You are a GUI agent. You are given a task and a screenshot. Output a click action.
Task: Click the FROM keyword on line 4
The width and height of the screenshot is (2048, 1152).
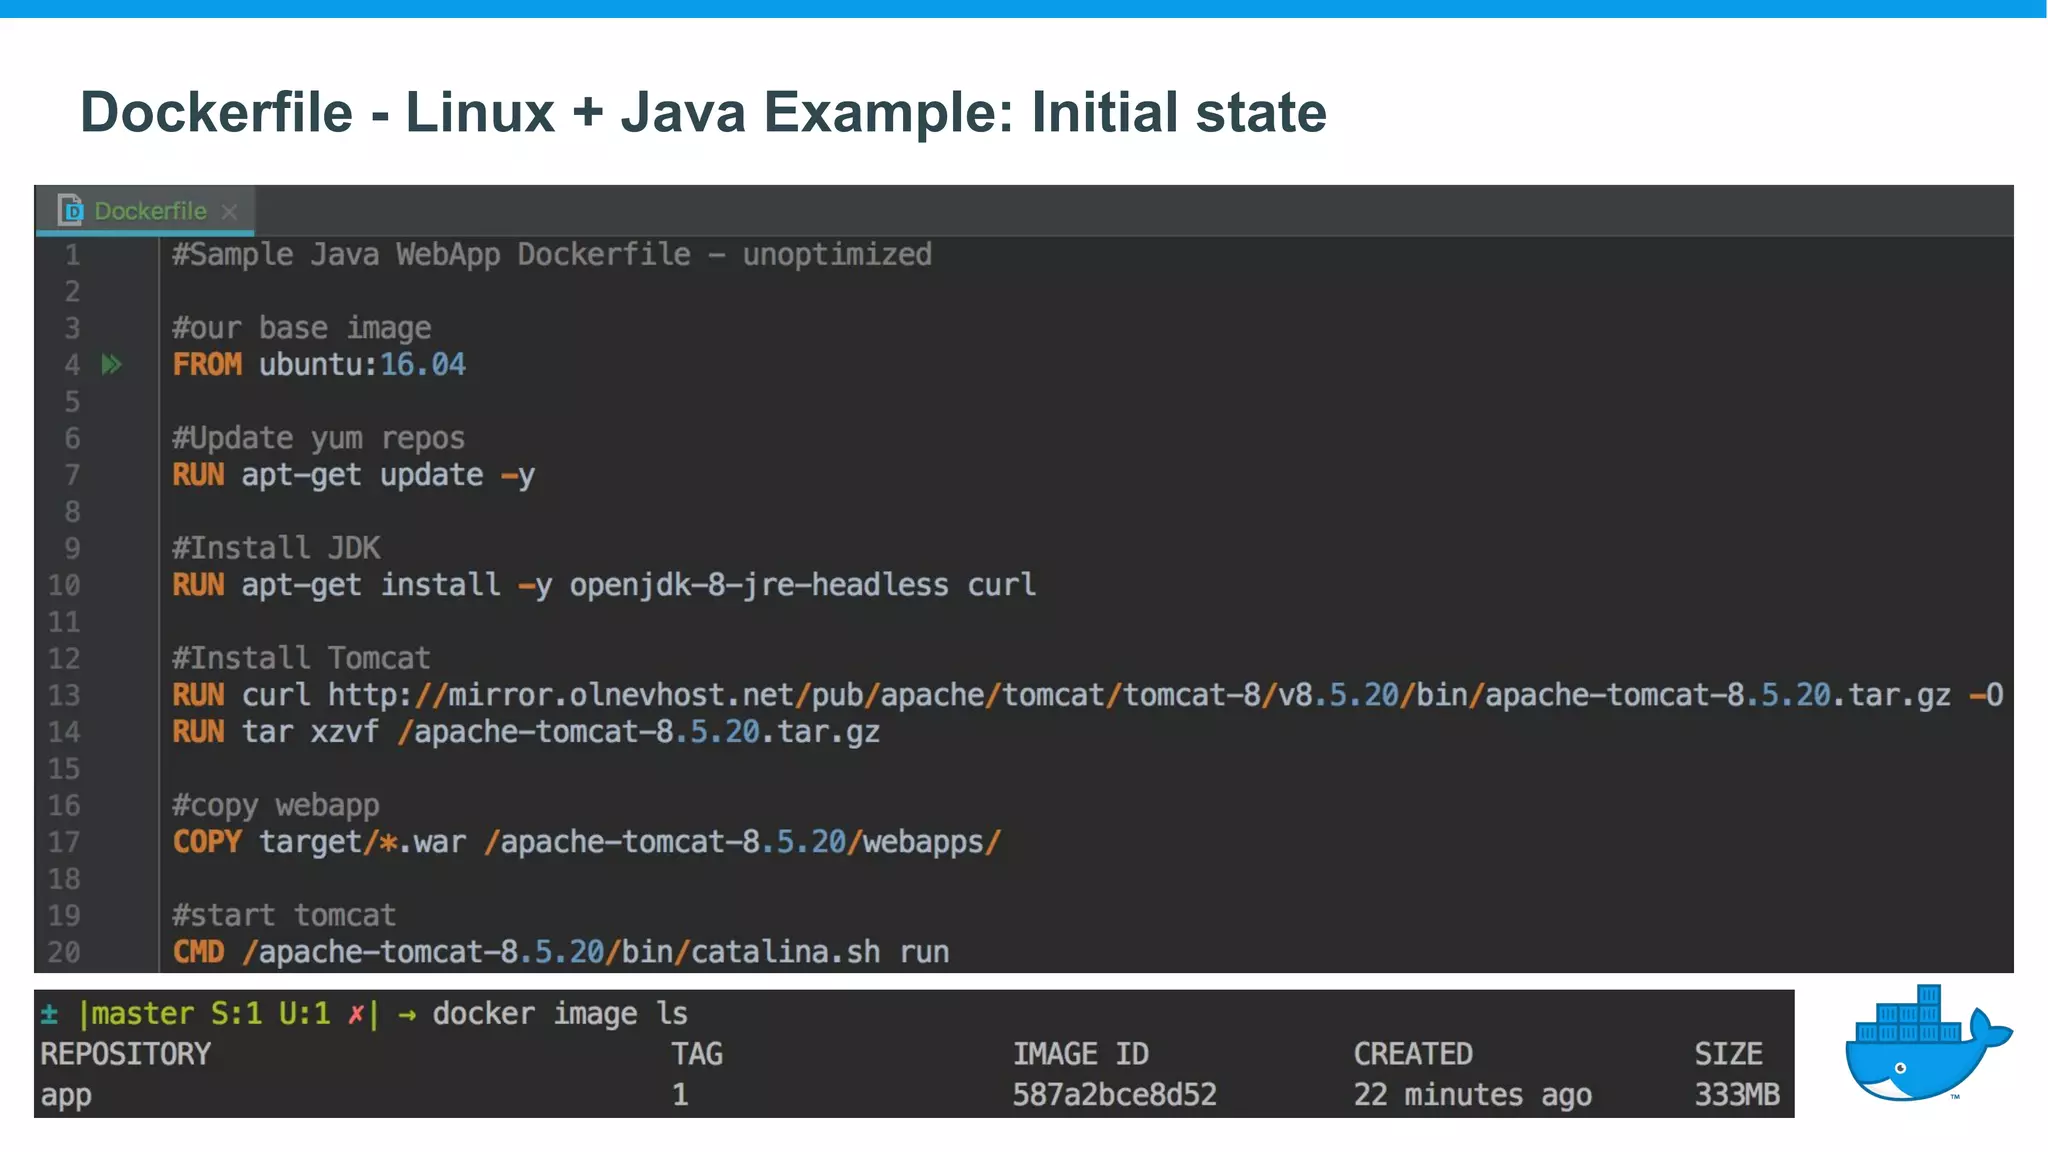[207, 365]
